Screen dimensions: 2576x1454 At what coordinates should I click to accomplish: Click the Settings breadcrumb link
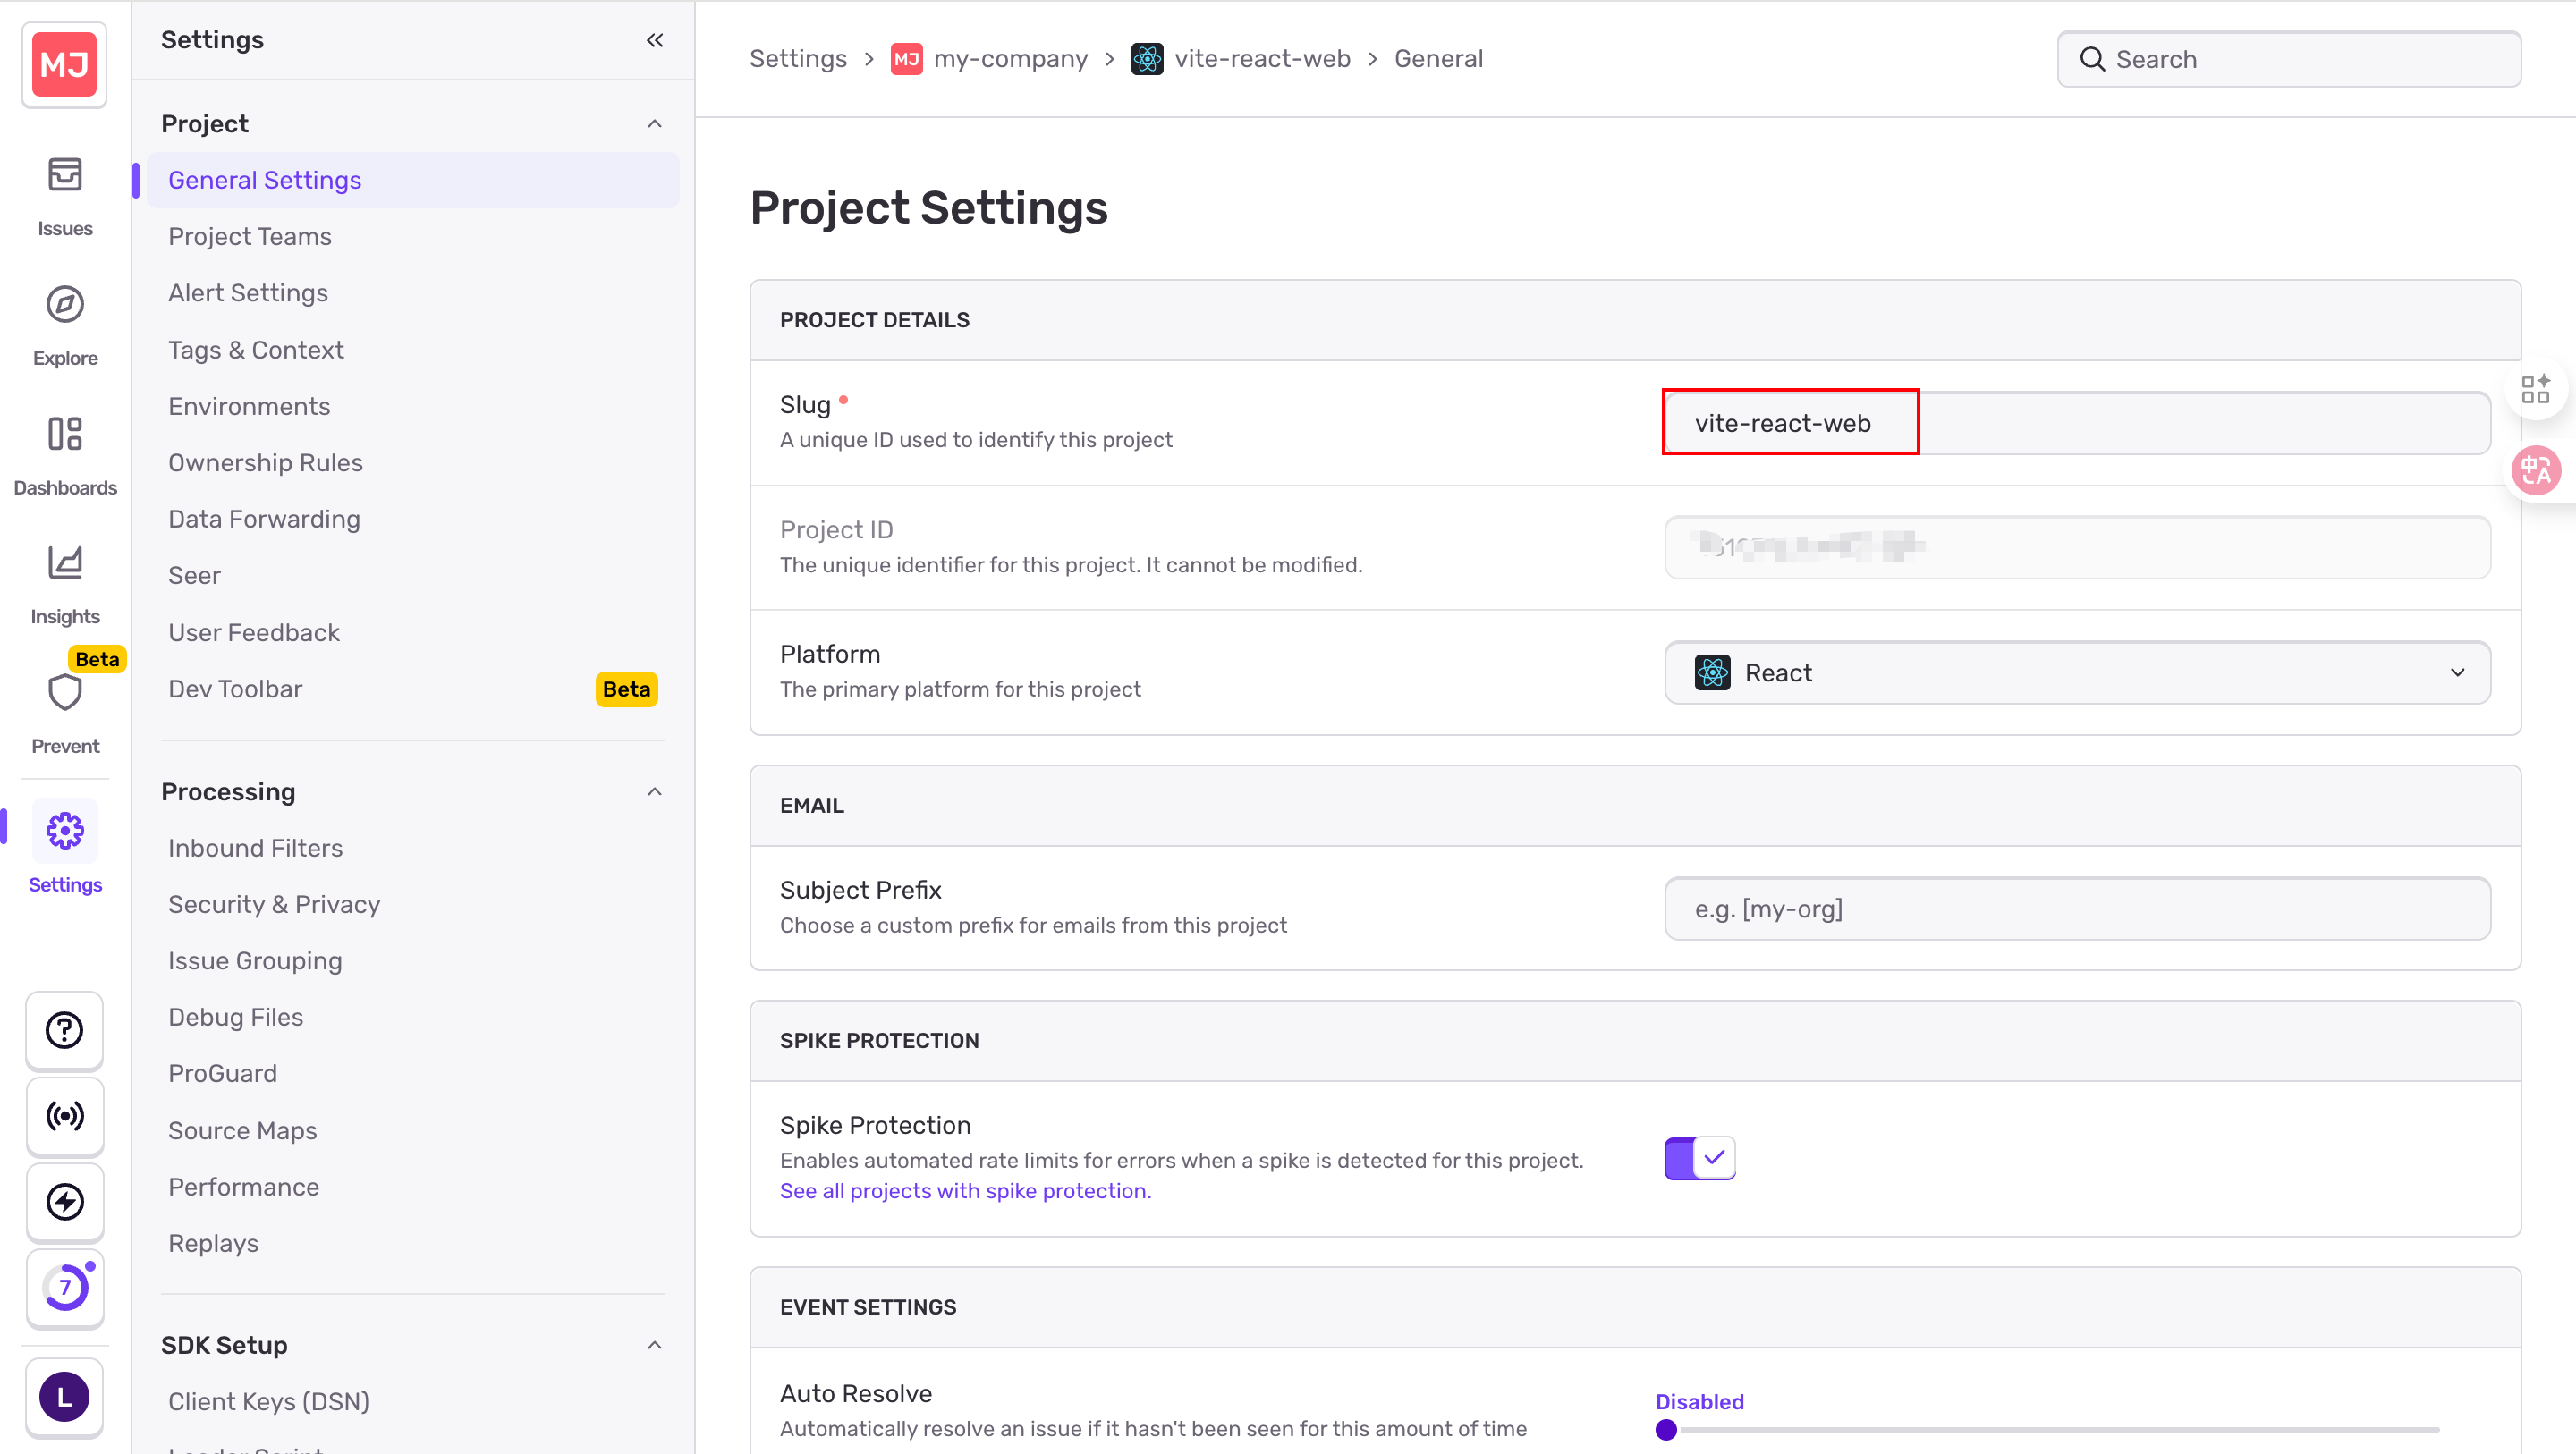click(798, 59)
